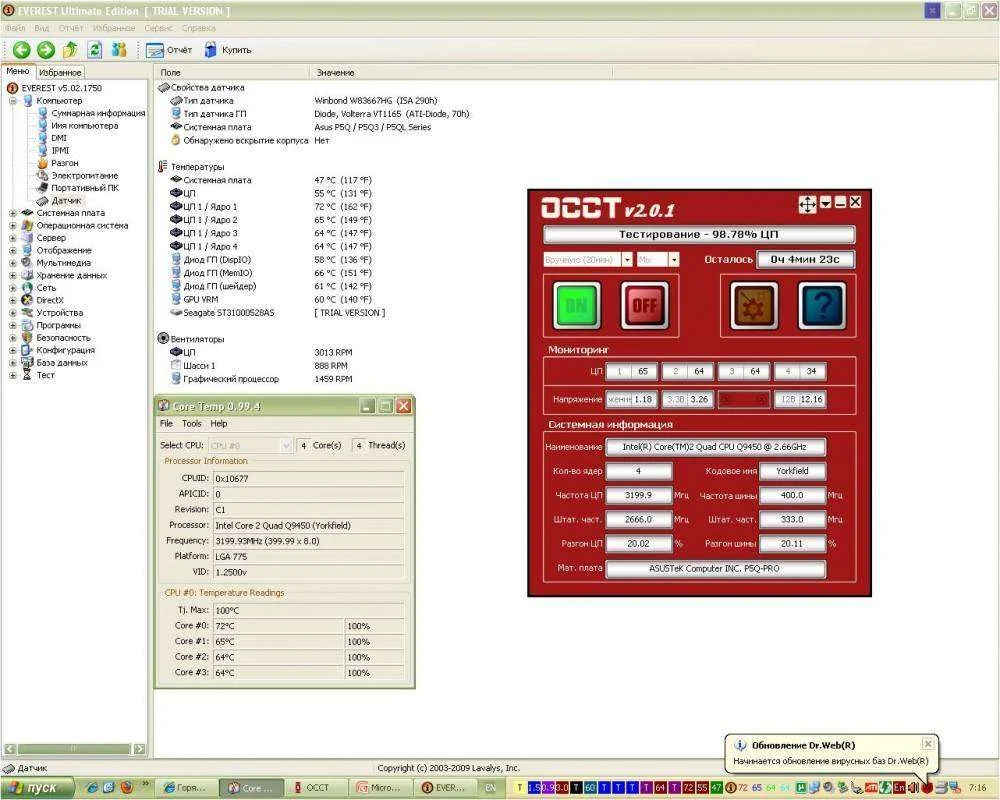Click the Купить button in EVEREST toolbar
This screenshot has width=1000, height=800.
coord(228,50)
